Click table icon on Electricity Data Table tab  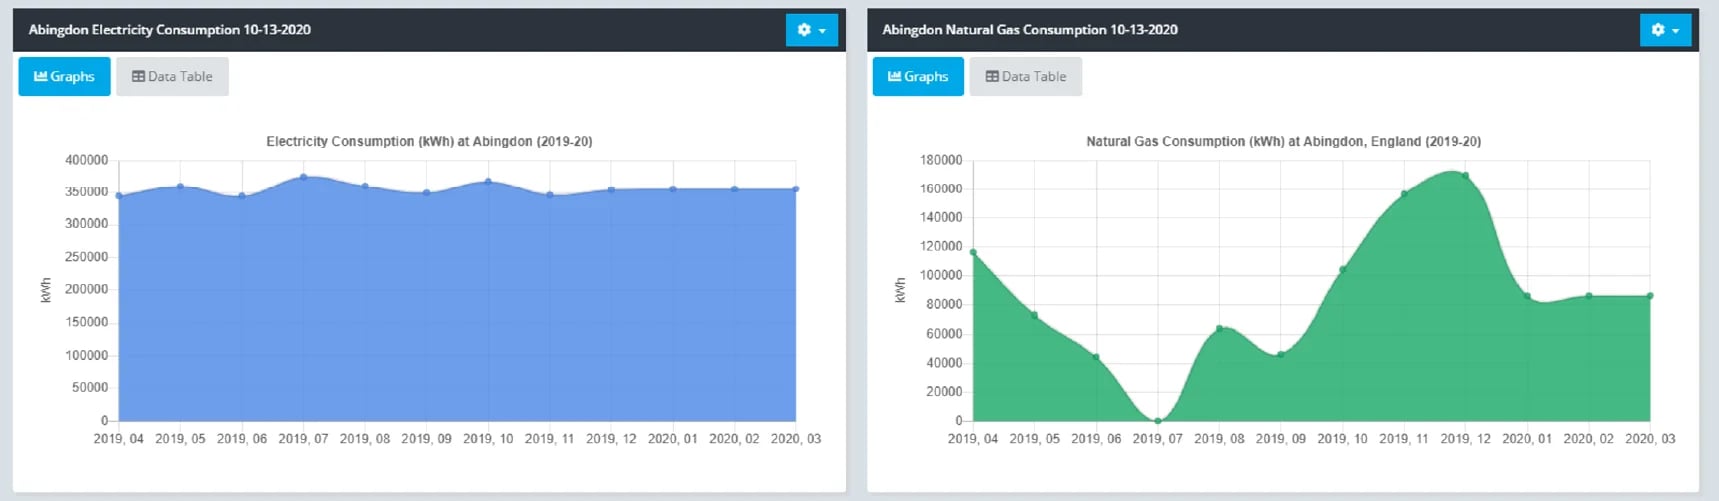pyautogui.click(x=138, y=77)
